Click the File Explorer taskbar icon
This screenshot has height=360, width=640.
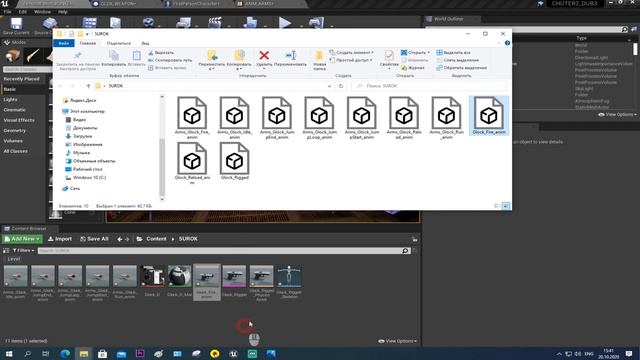pos(84,354)
